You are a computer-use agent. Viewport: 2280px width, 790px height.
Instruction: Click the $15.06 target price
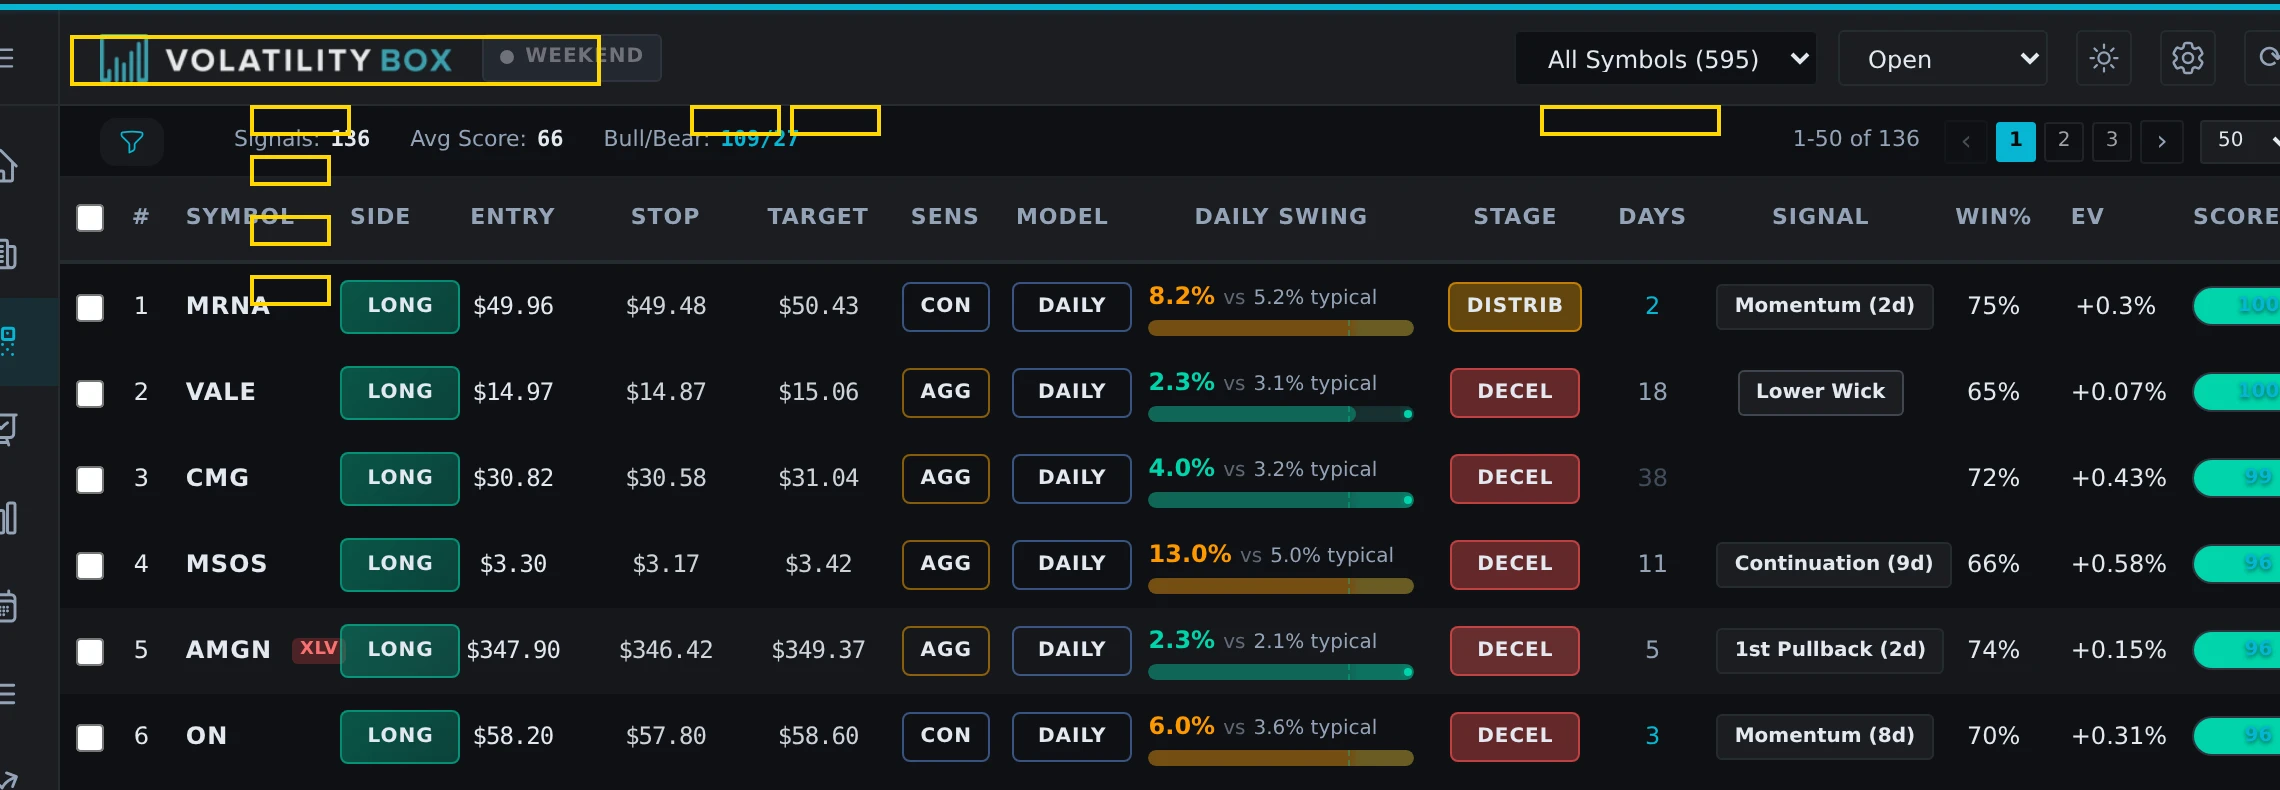coord(818,392)
